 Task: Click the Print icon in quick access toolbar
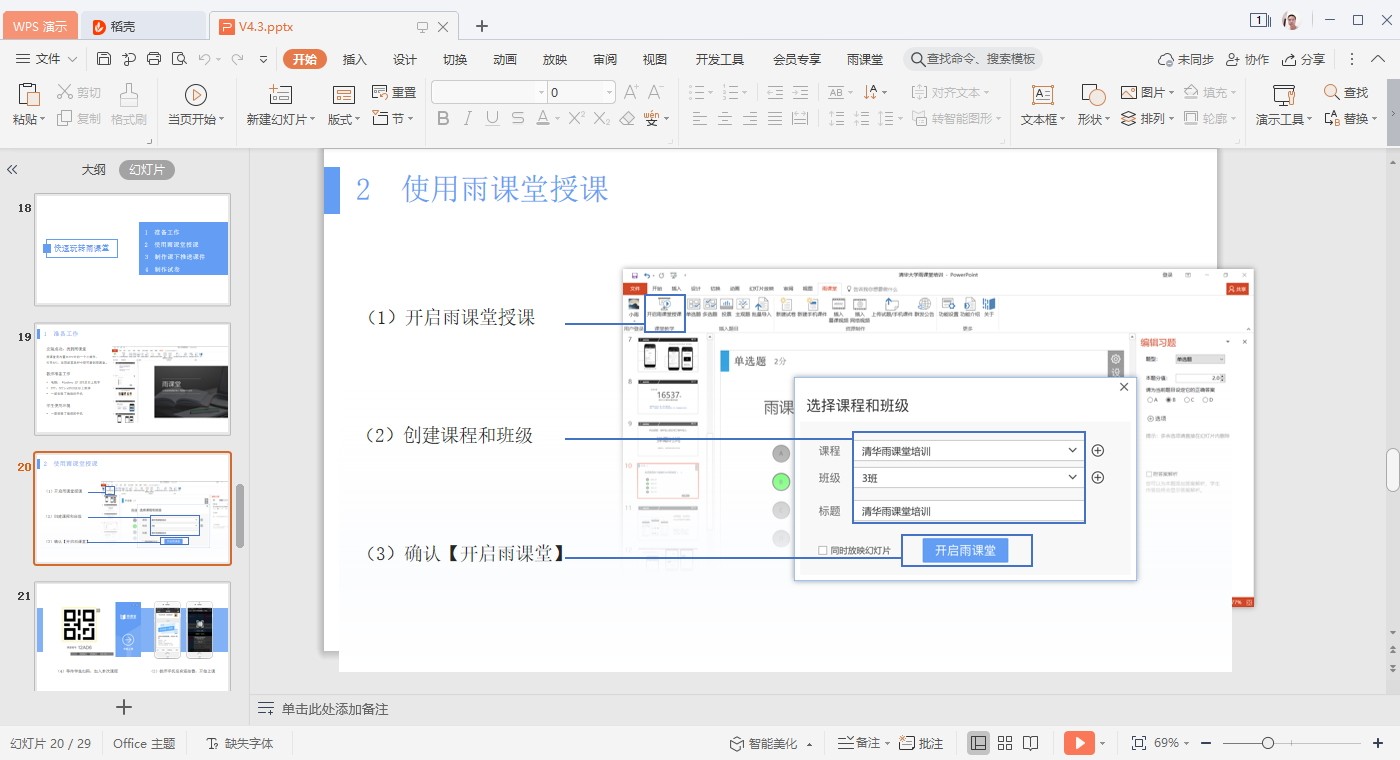153,59
